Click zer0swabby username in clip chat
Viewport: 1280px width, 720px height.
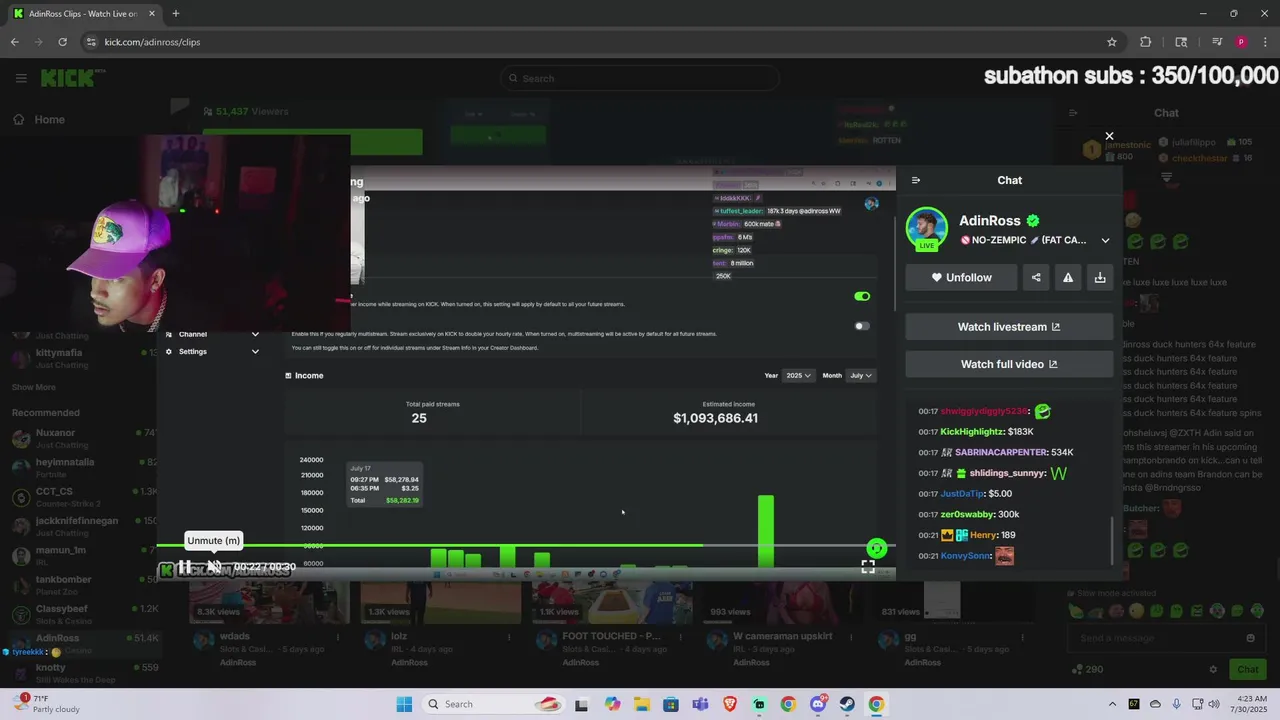[967, 514]
